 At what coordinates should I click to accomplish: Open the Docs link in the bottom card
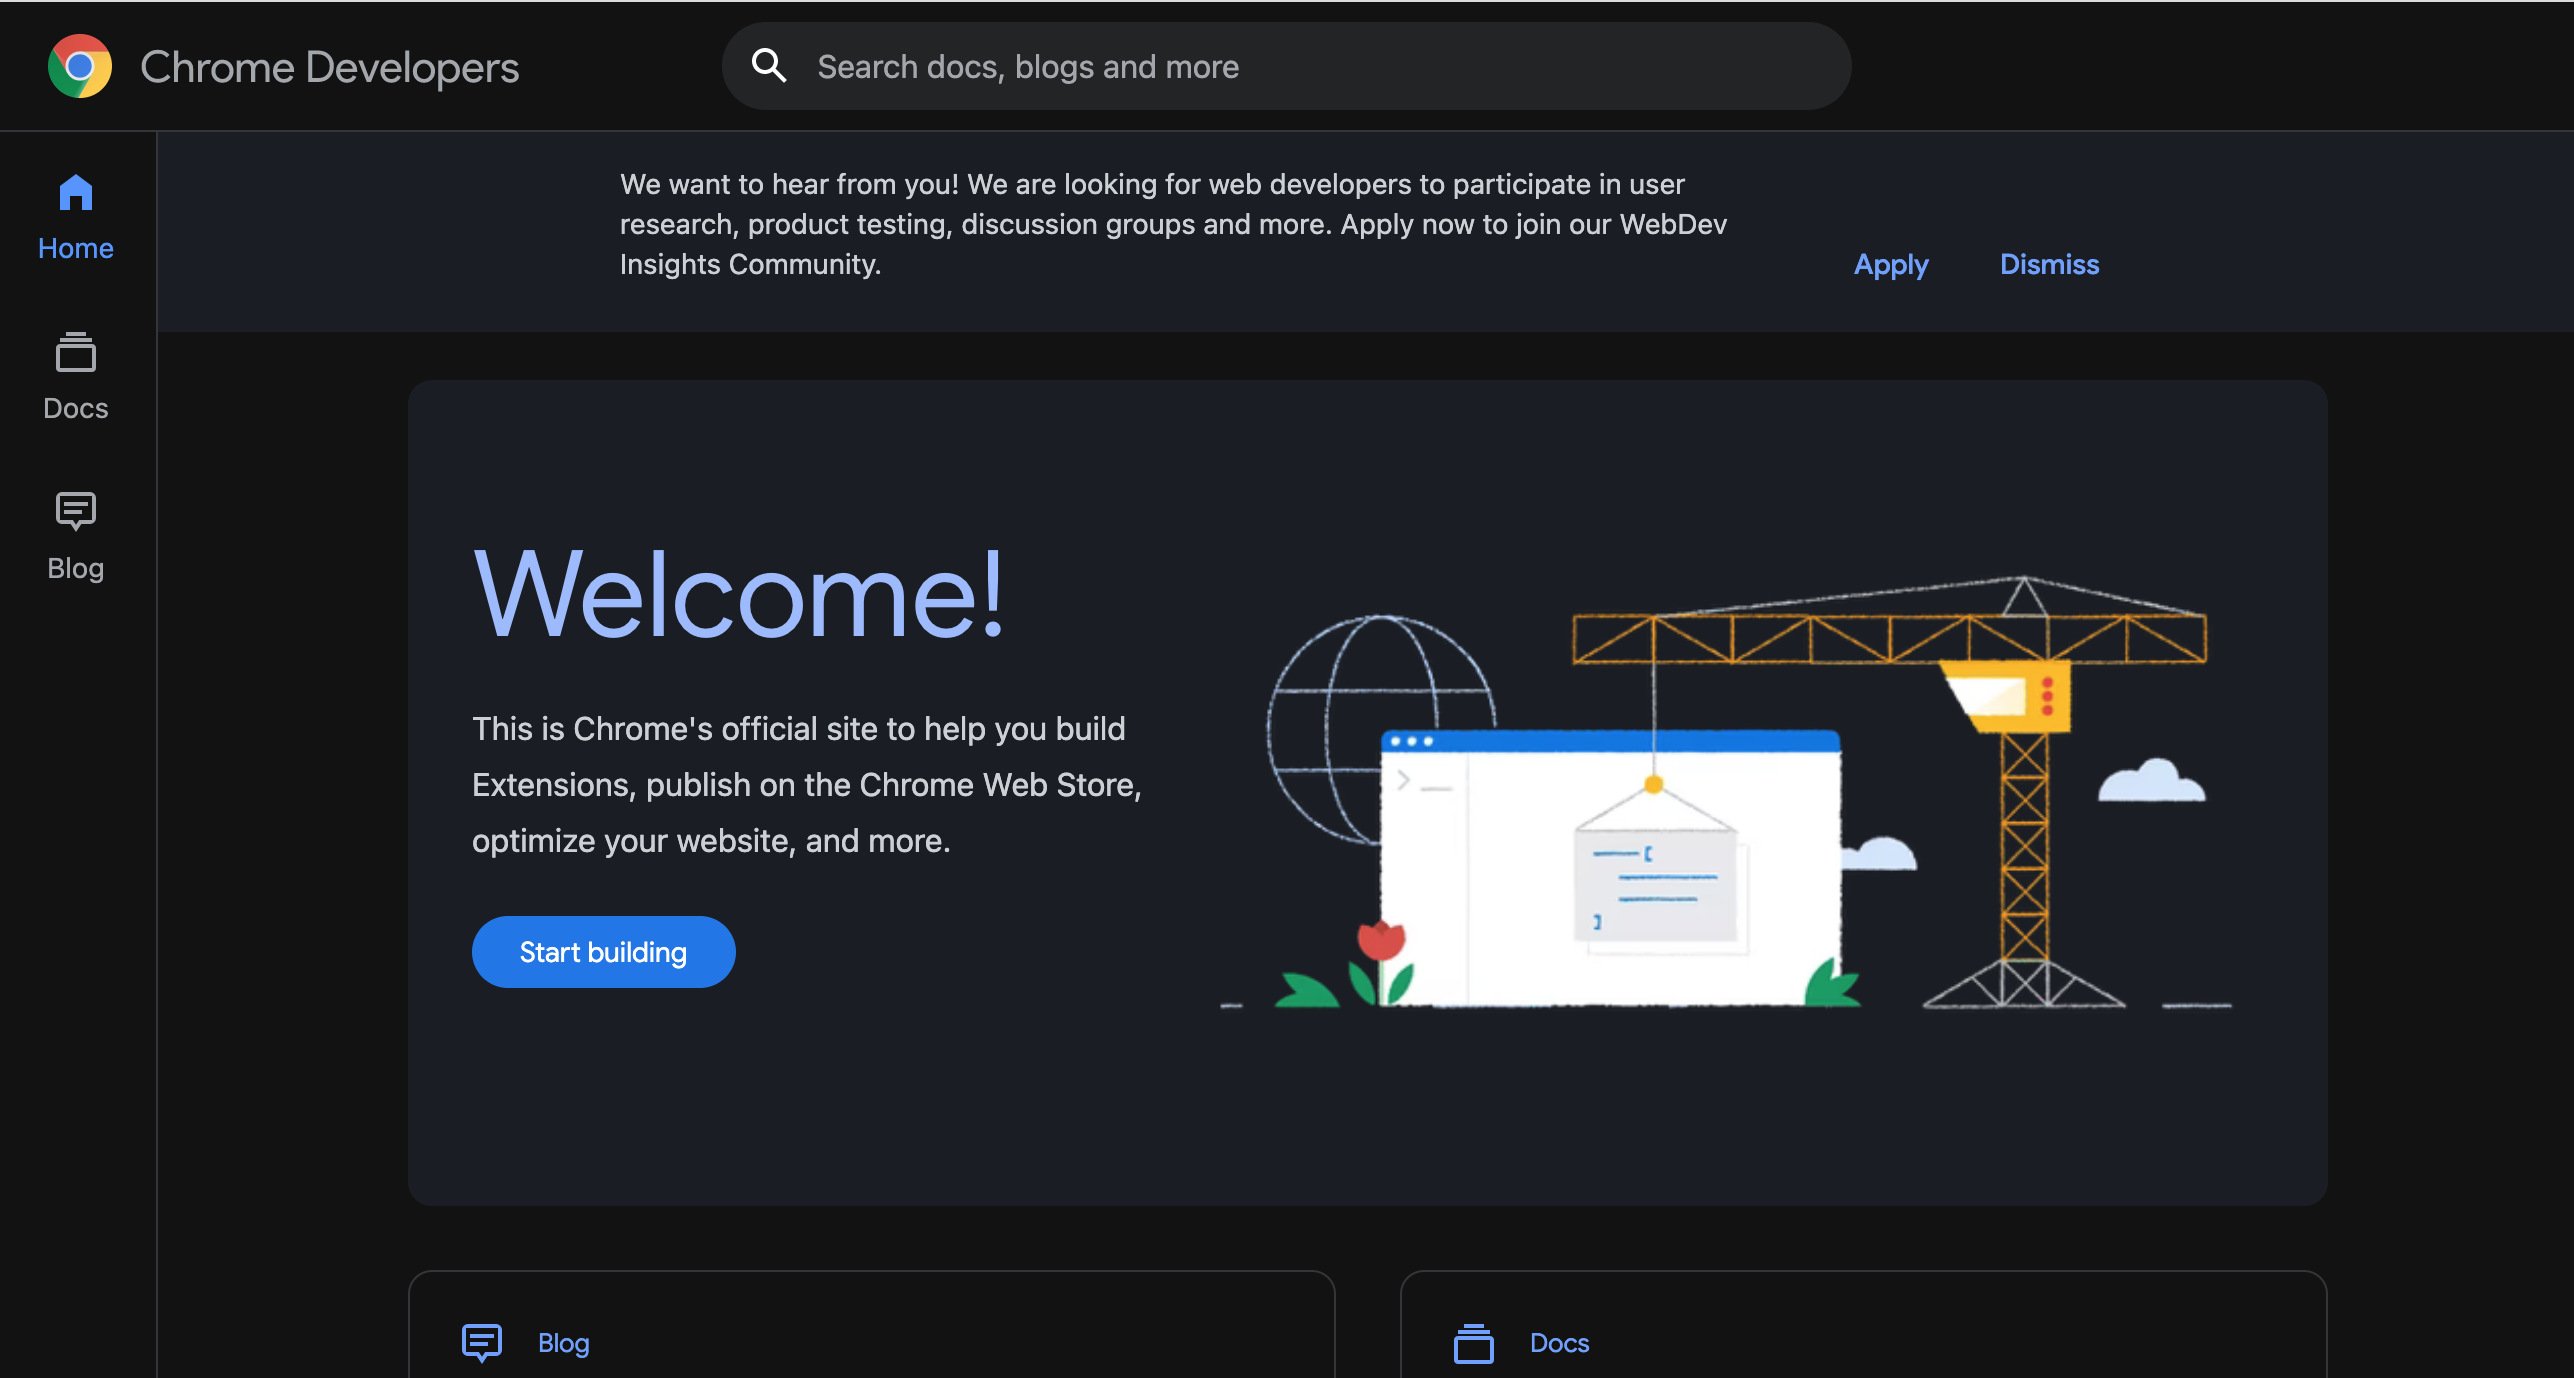coord(1558,1343)
